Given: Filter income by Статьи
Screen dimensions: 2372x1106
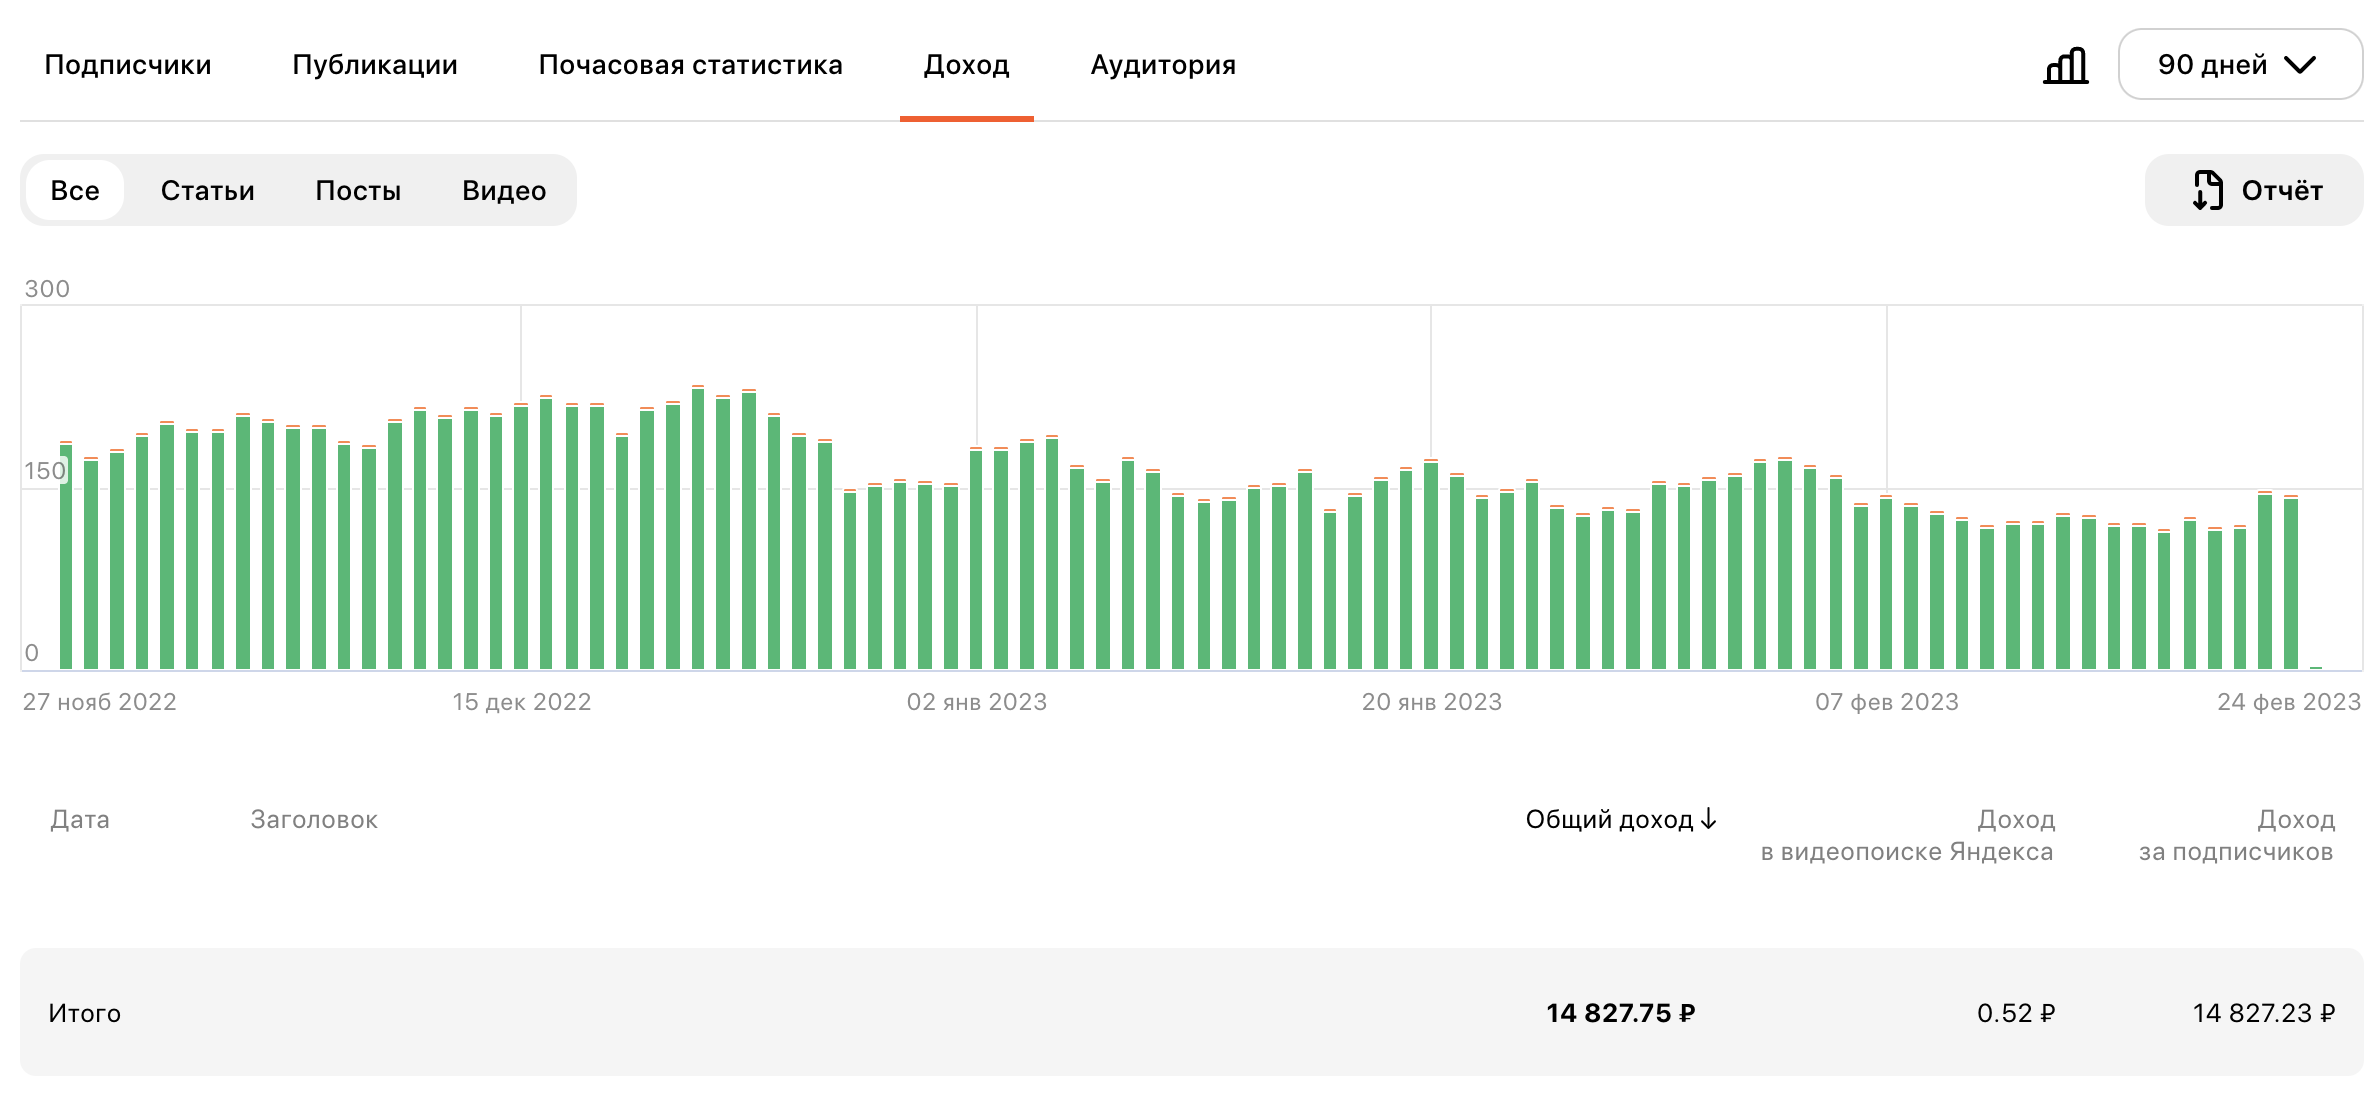Looking at the screenshot, I should click(x=207, y=190).
